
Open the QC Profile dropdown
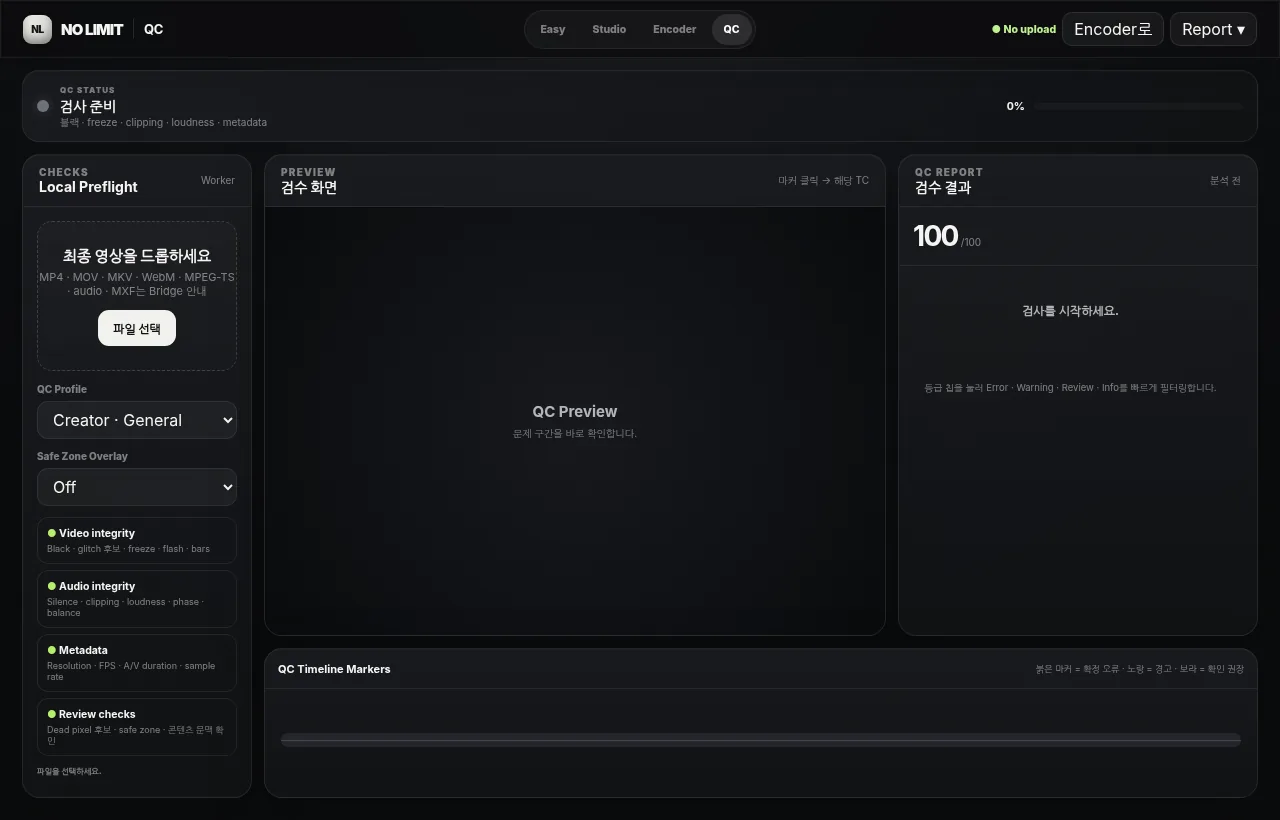(137, 420)
